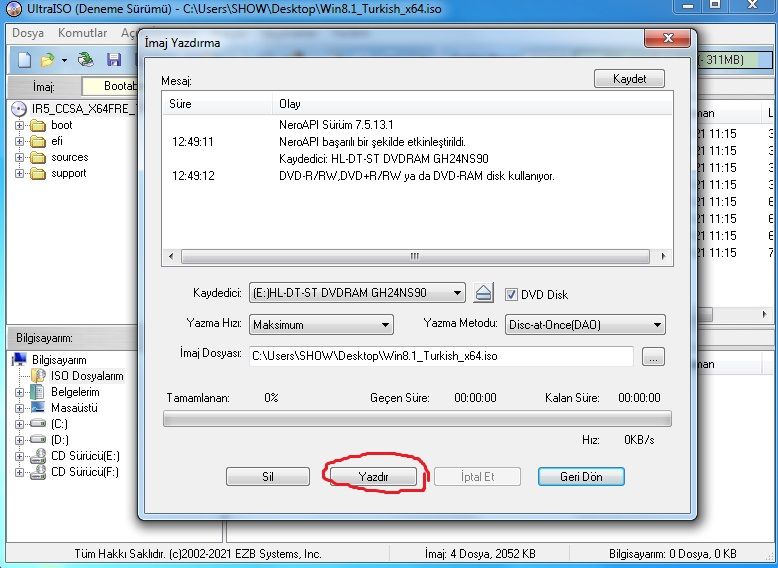This screenshot has width=778, height=568.
Task: Expand the CD Sürücü(F:) node
Action: [19, 472]
